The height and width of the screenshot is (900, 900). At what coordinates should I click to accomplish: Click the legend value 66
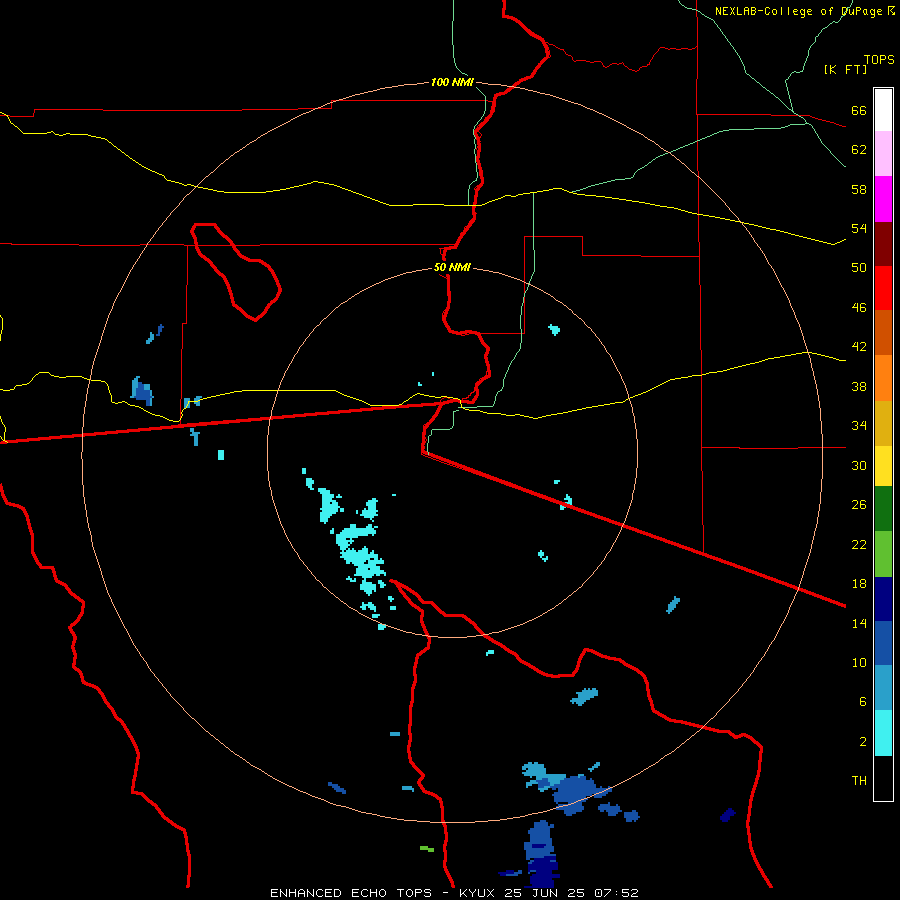pos(859,111)
